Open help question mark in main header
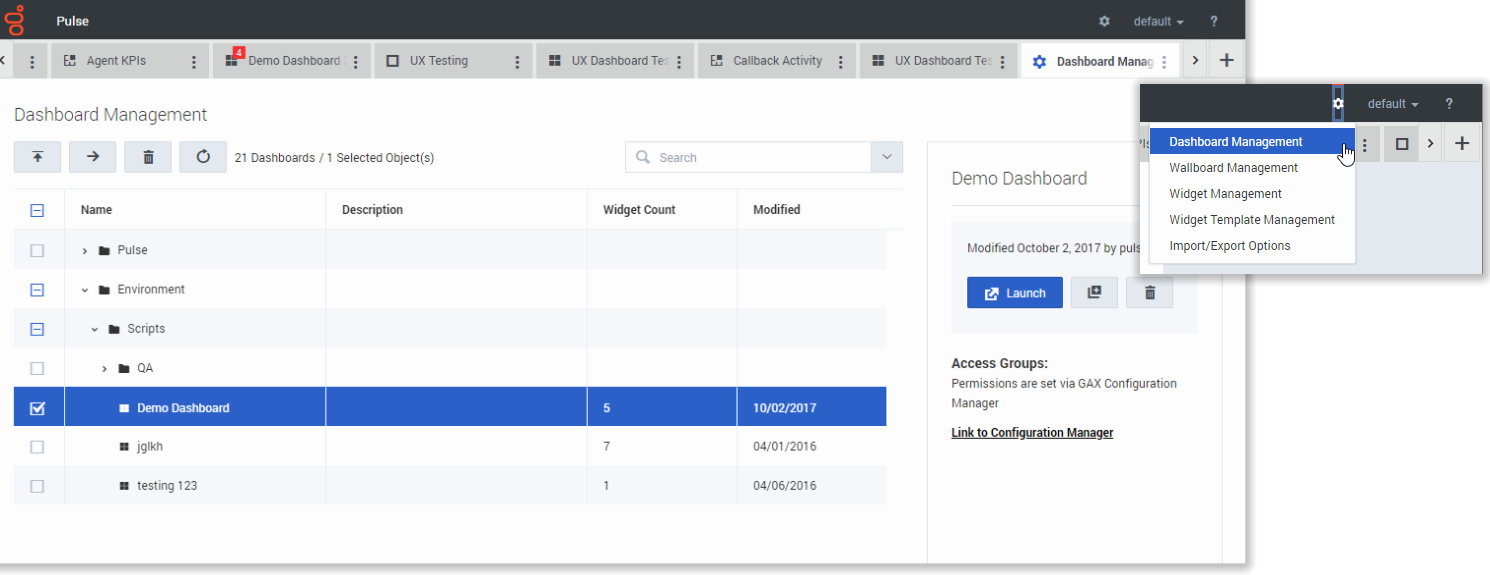The image size is (1490, 575). pyautogui.click(x=1213, y=21)
